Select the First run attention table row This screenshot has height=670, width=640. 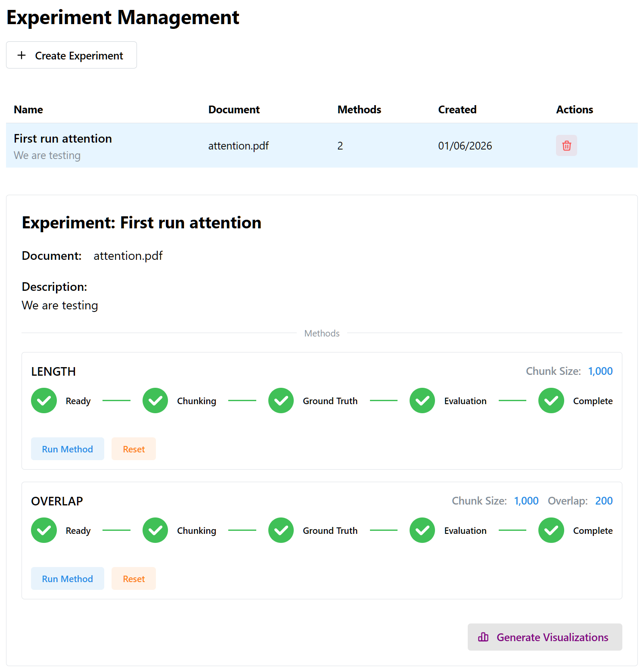coord(322,145)
